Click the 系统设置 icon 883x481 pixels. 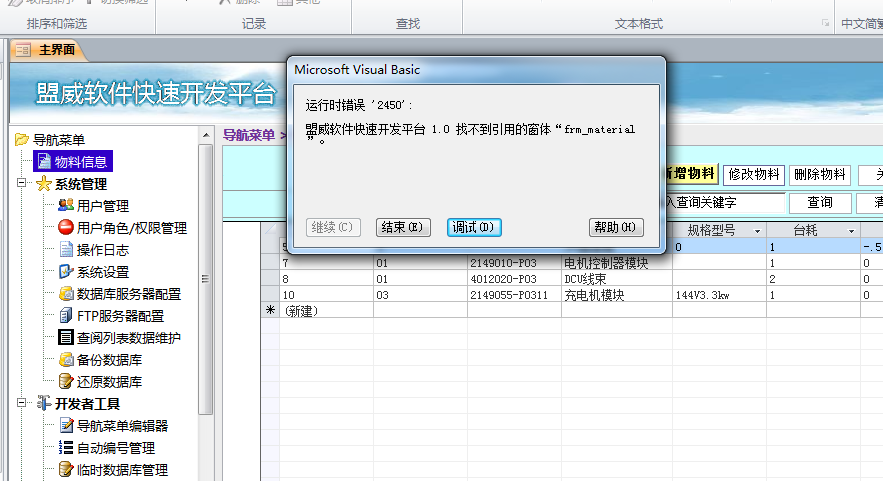pyautogui.click(x=66, y=271)
